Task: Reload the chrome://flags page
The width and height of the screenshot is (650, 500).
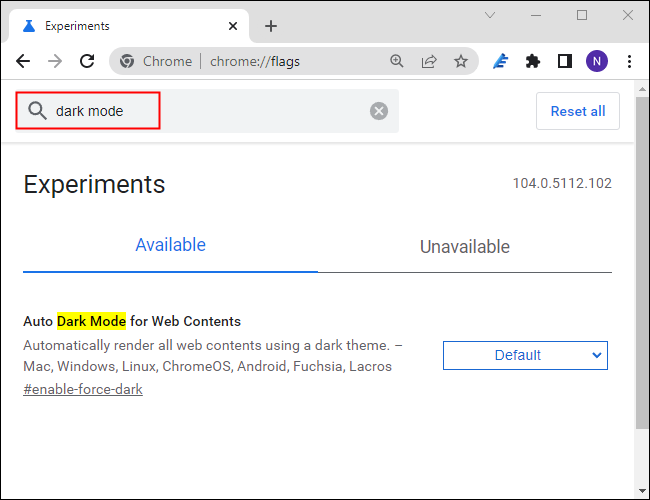Action: (x=87, y=61)
